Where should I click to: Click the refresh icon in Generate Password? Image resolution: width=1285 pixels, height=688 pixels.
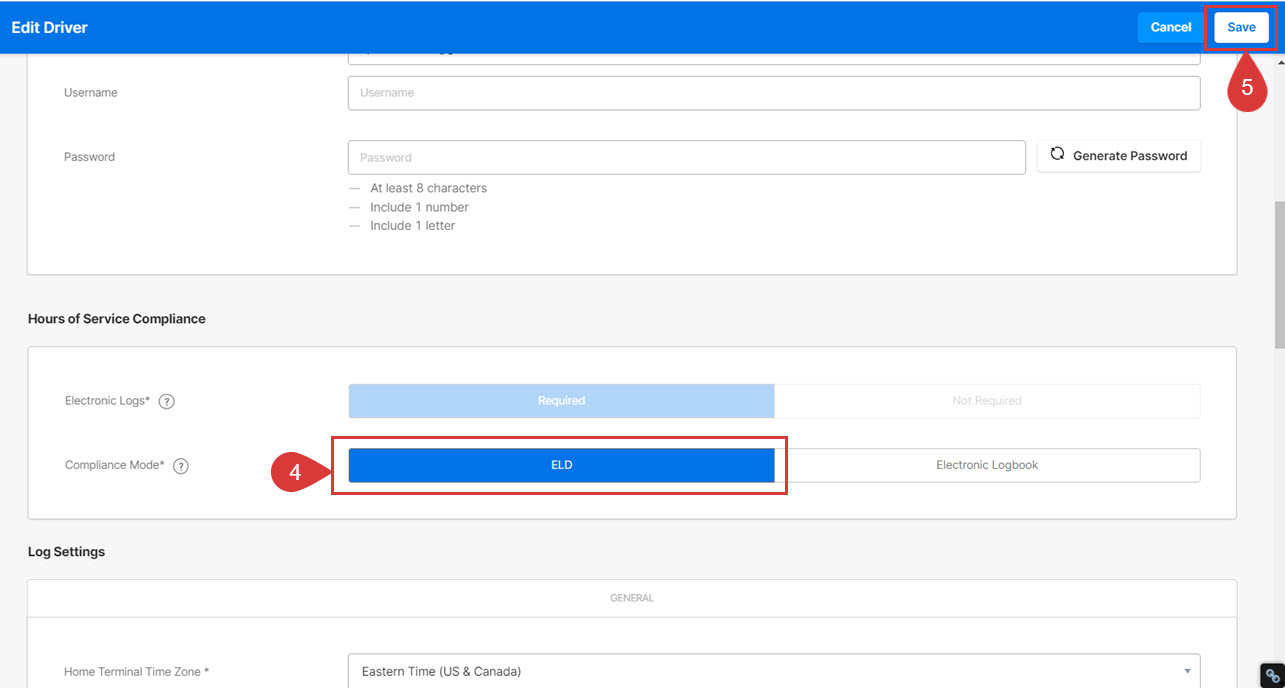point(1057,155)
